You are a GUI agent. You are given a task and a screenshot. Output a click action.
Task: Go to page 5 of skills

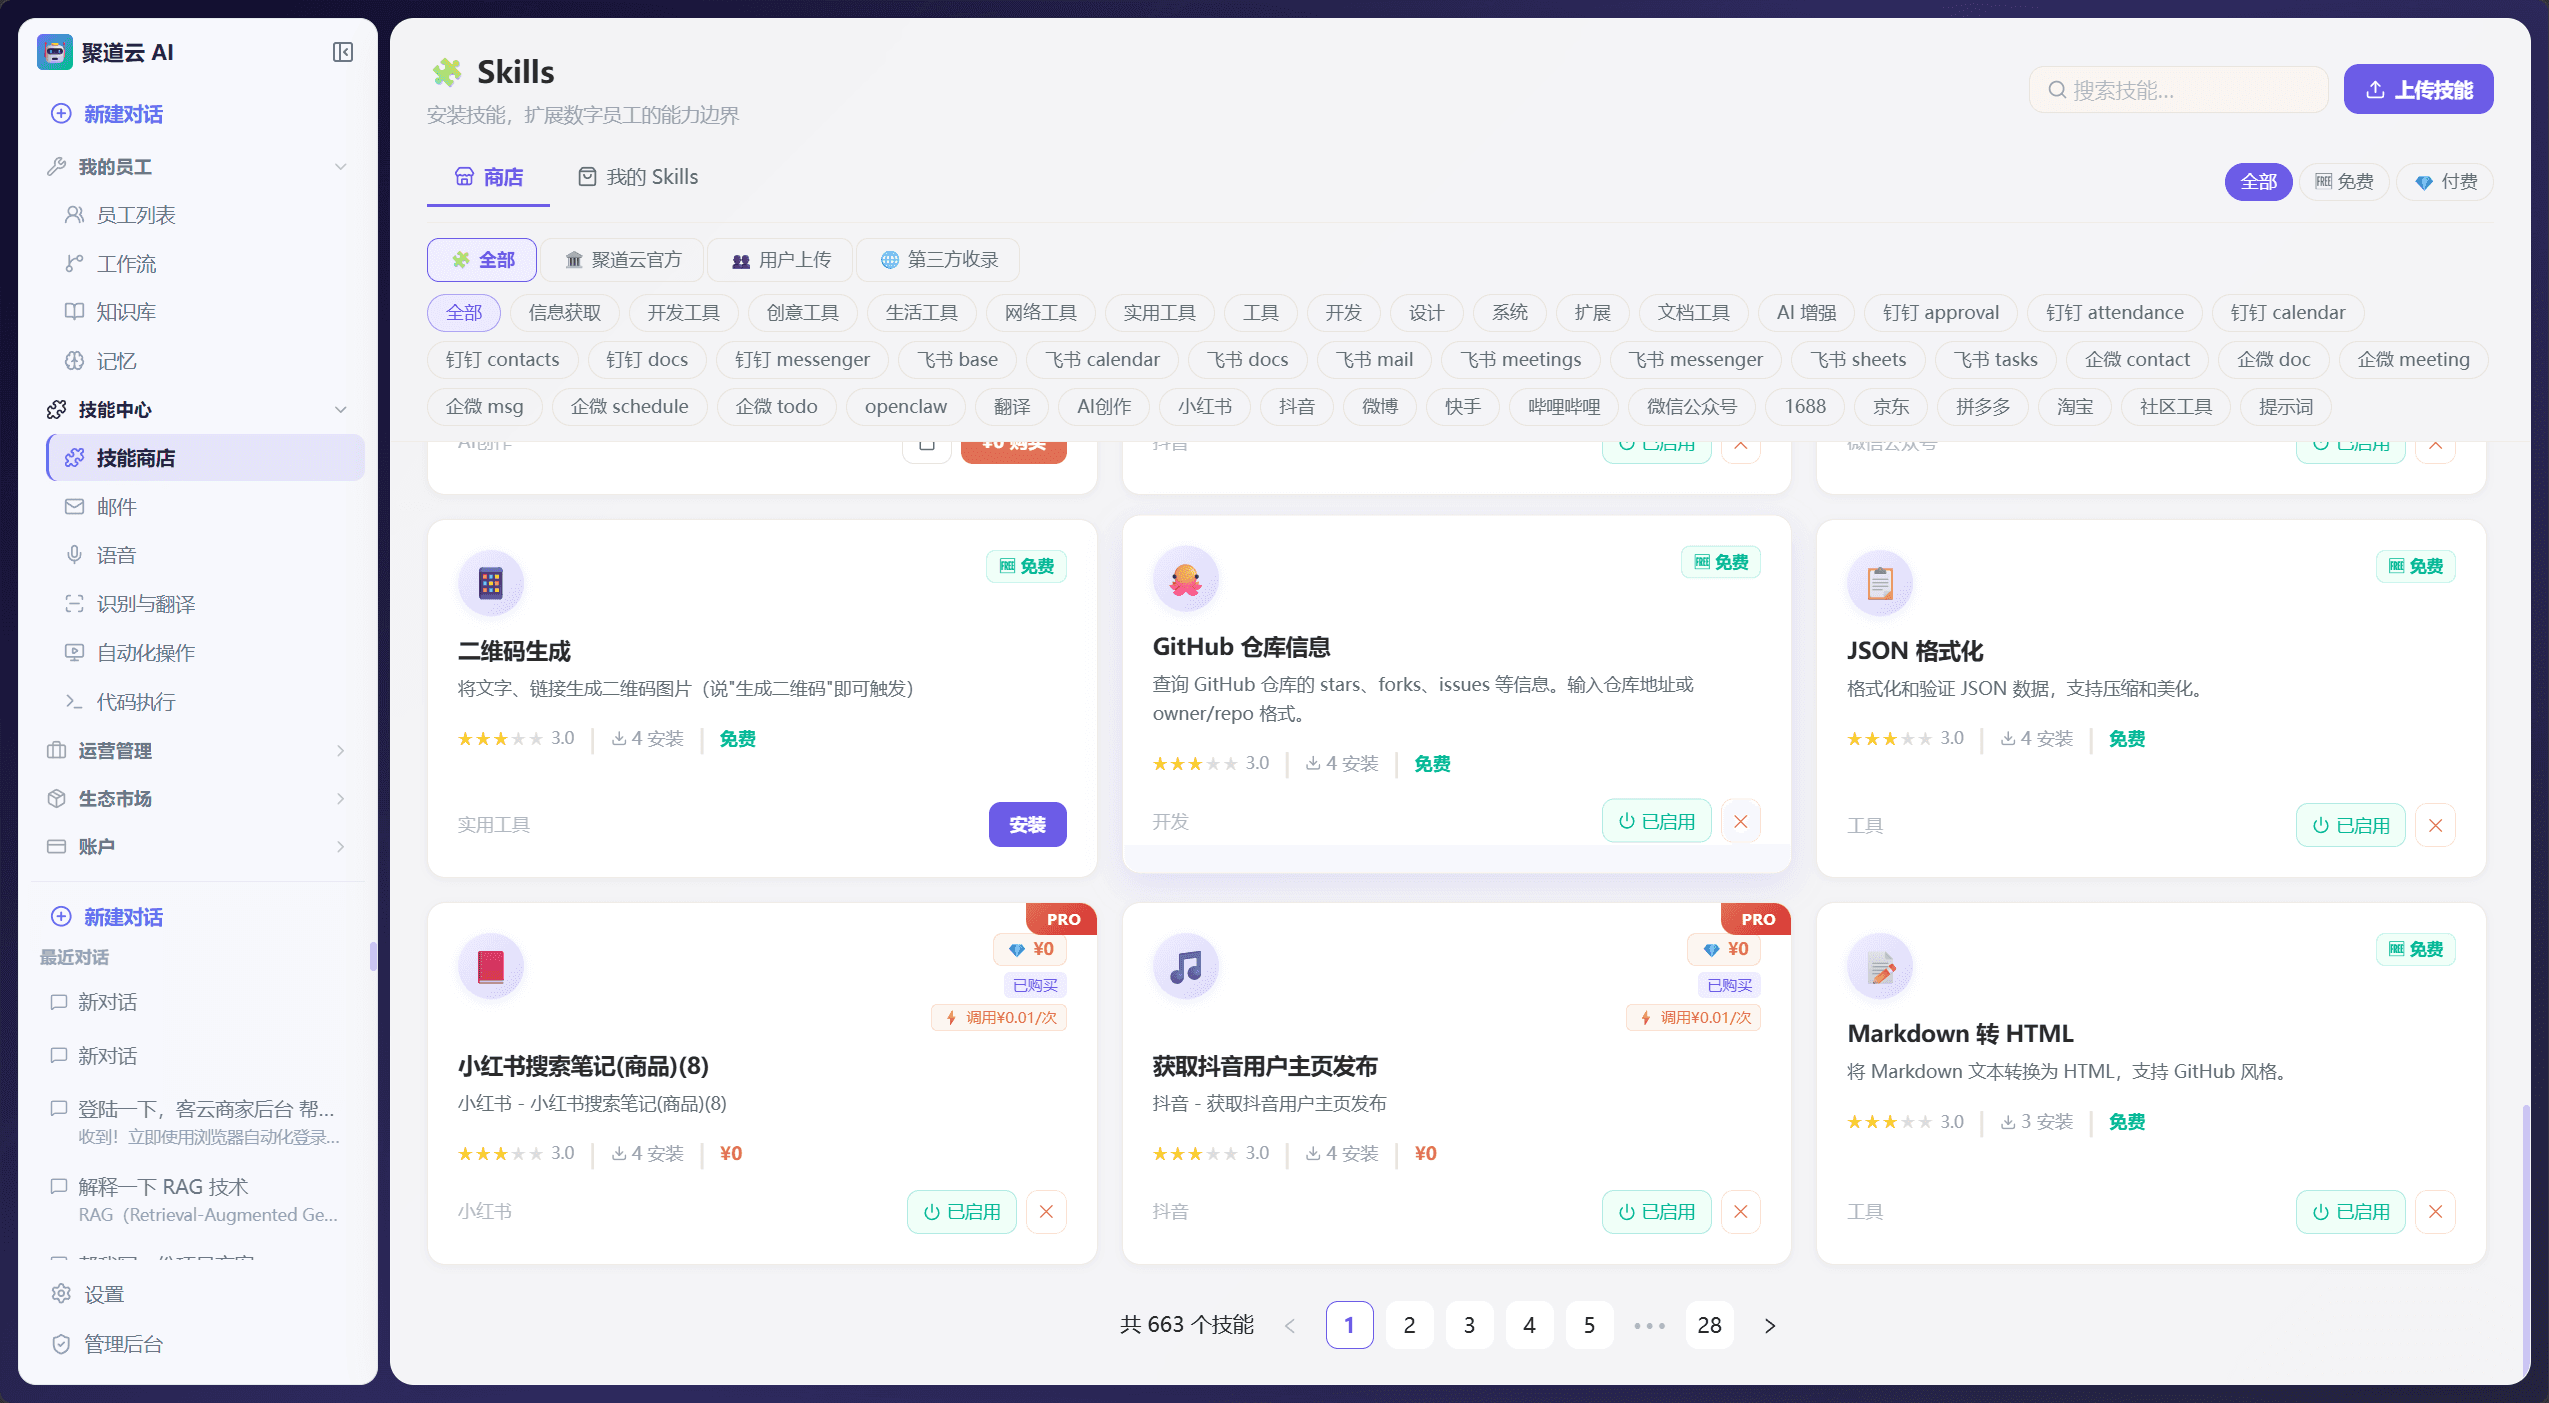pos(1589,1325)
